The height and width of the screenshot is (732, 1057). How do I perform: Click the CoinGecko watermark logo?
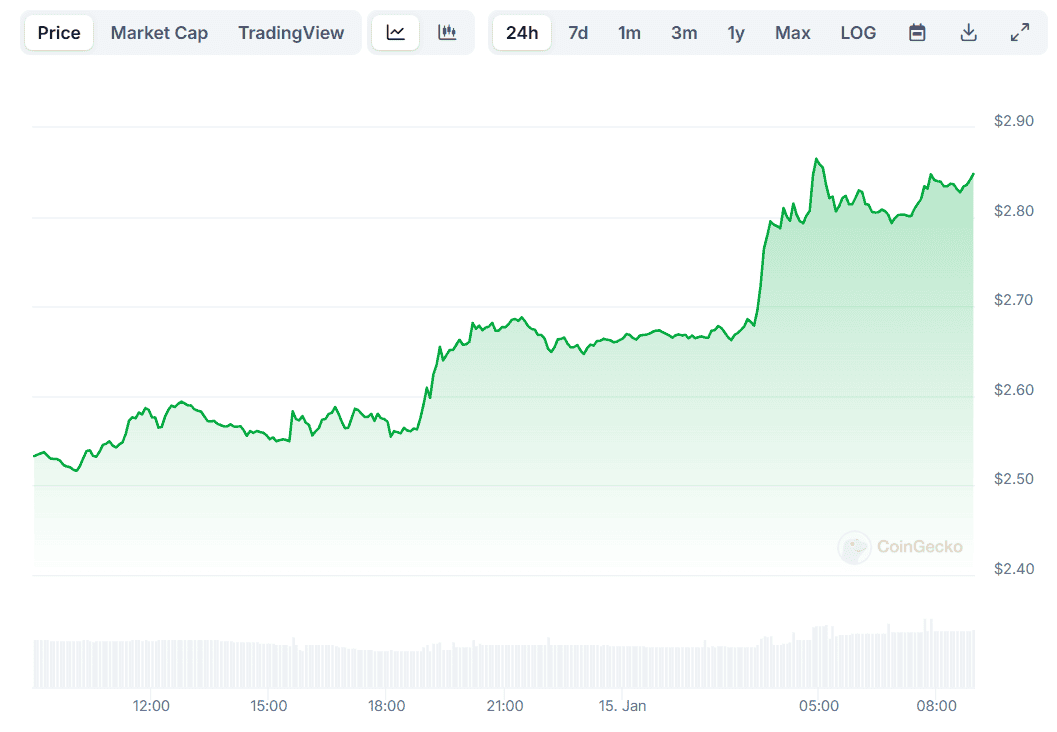(900, 547)
